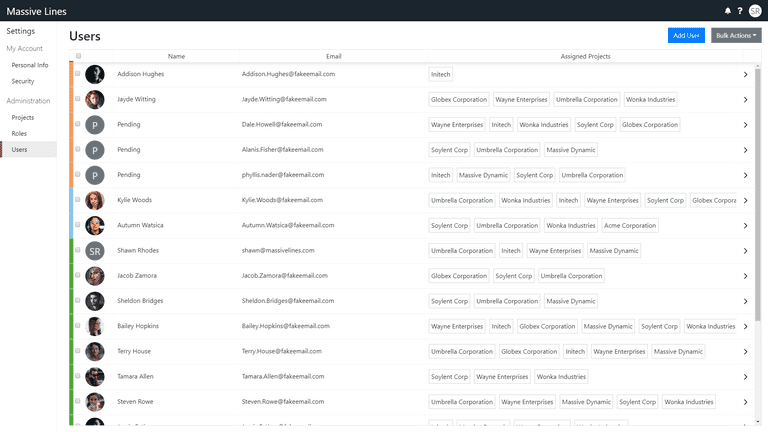768x432 pixels.
Task: Open Security settings in the sidebar
Action: 23,81
